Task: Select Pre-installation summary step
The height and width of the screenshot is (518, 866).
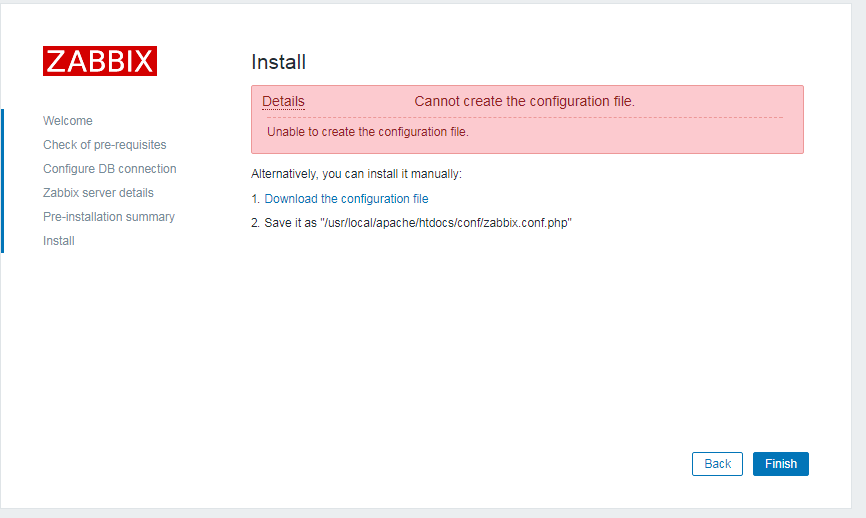Action: (109, 216)
